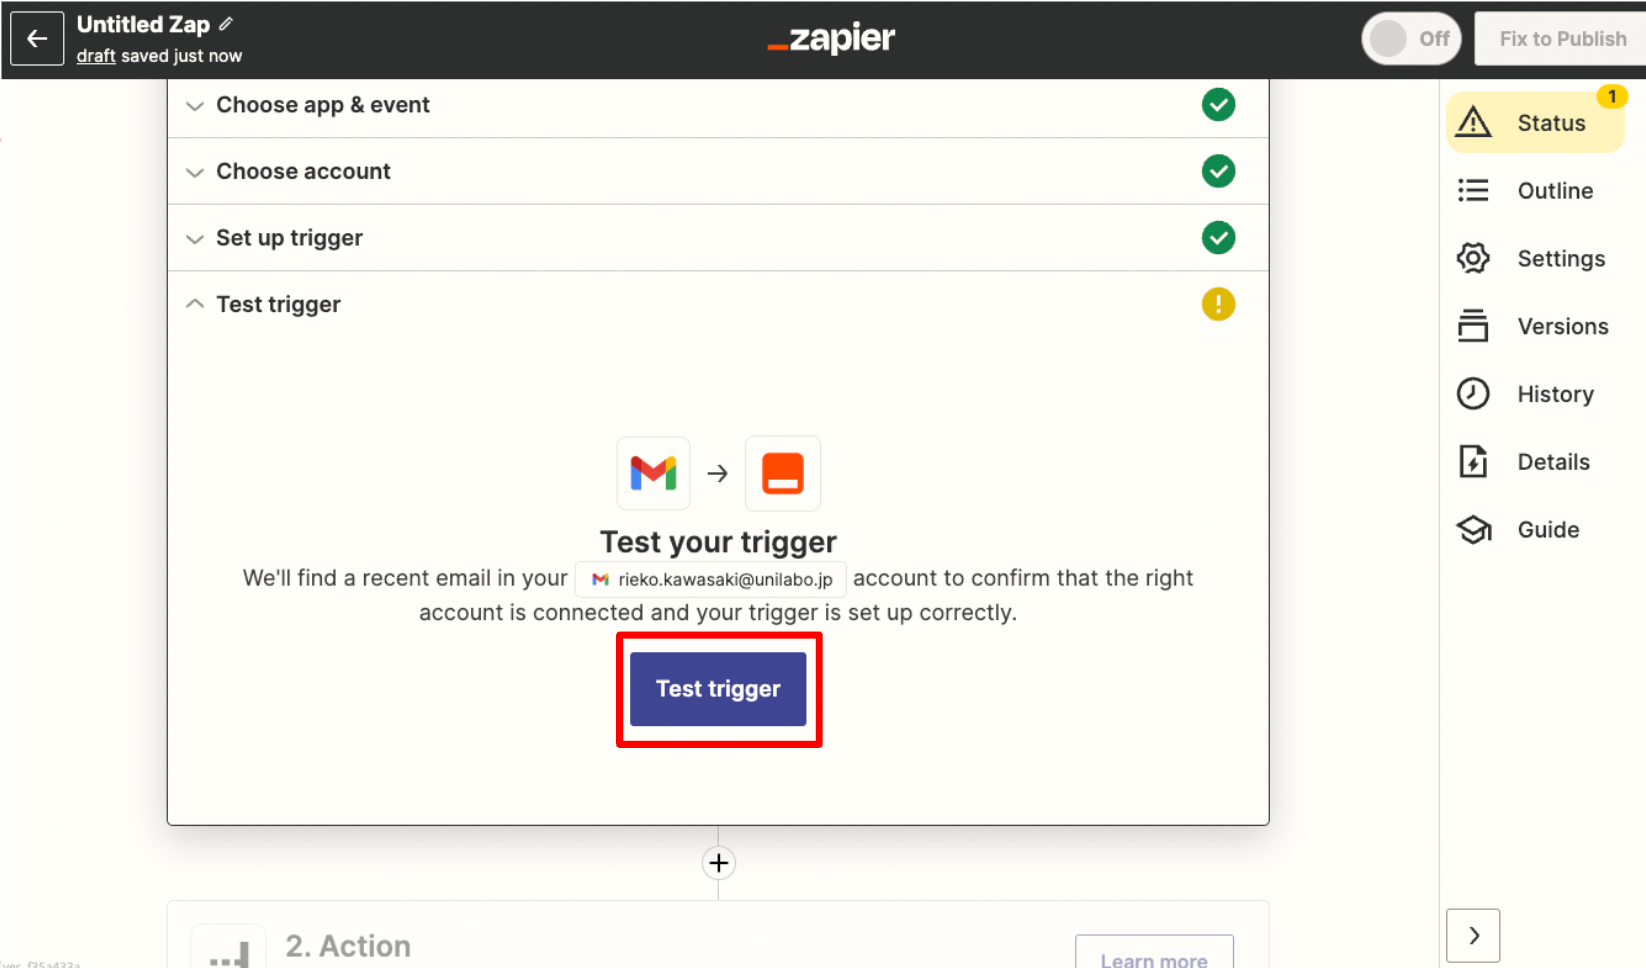Add a step with the plus button

pos(718,863)
